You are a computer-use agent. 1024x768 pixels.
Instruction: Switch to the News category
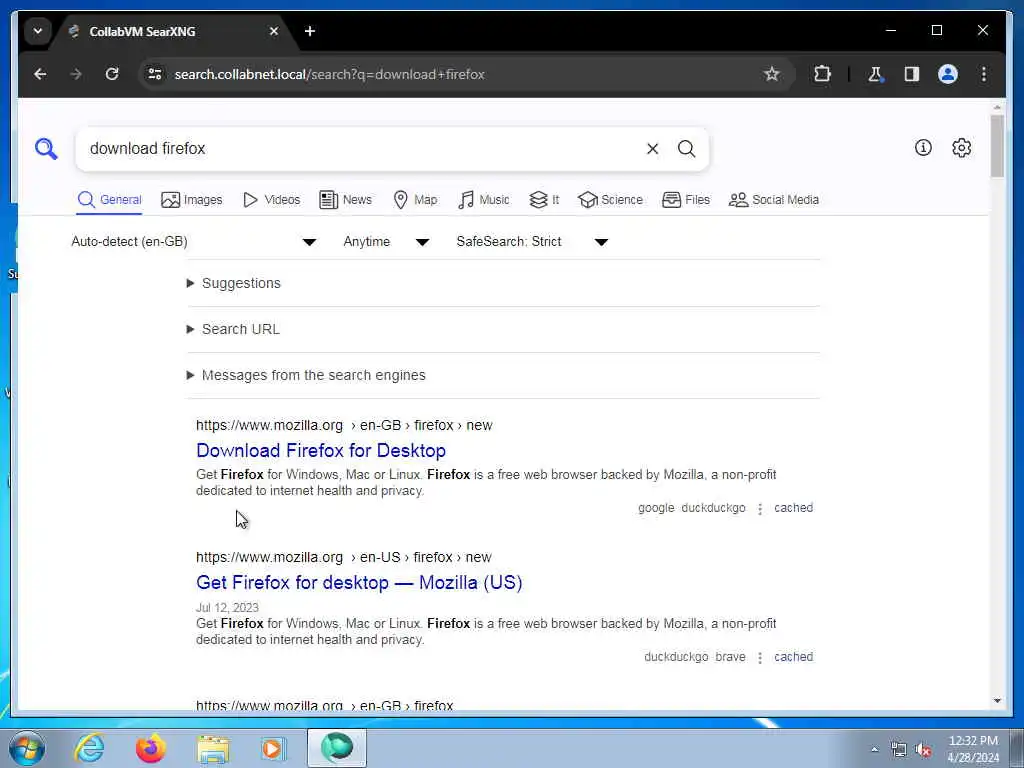tap(345, 200)
